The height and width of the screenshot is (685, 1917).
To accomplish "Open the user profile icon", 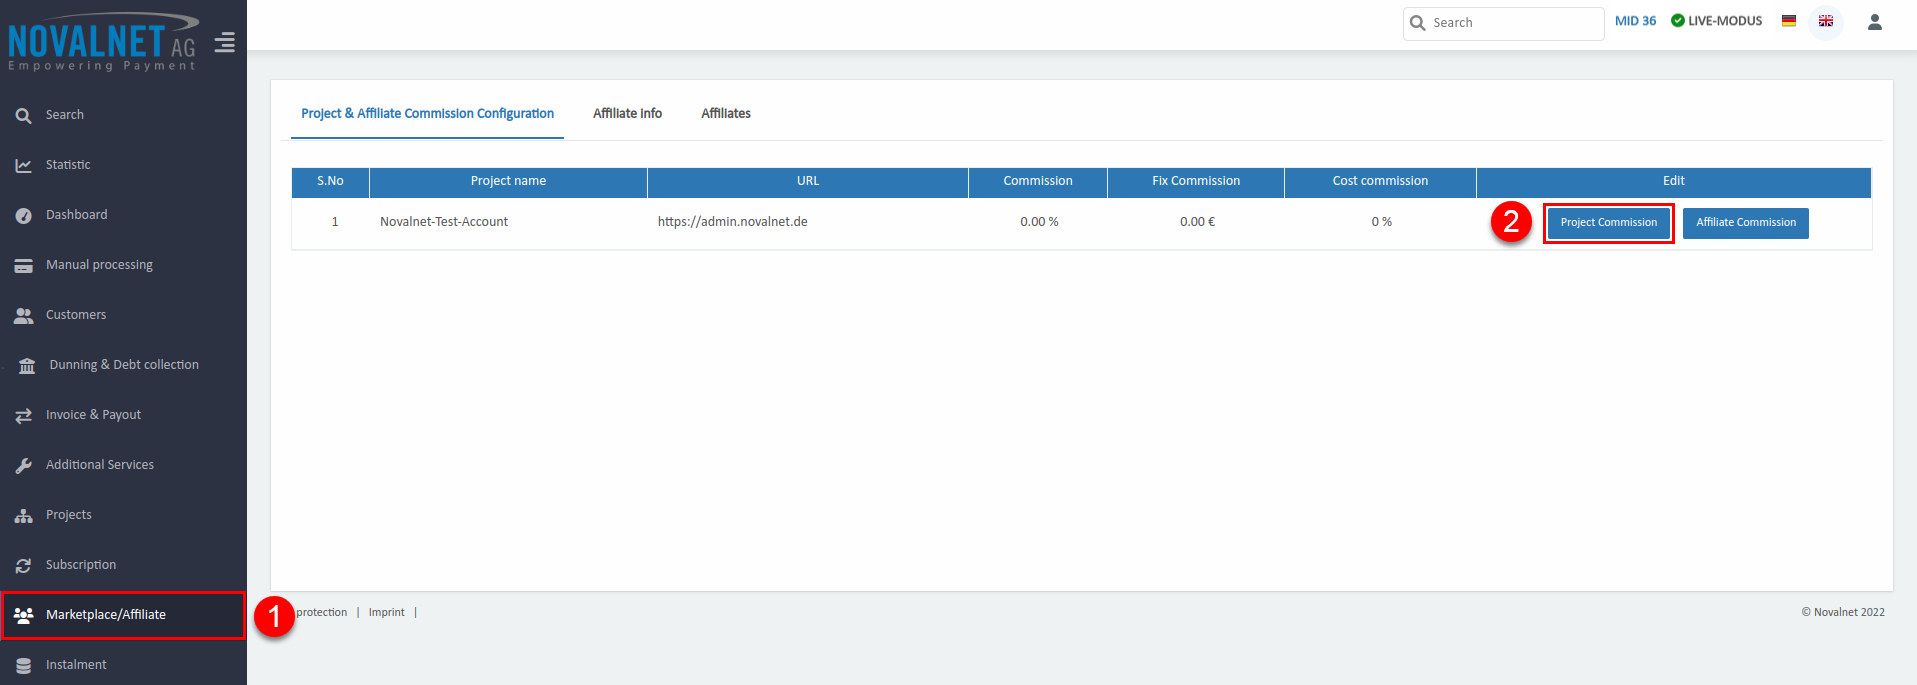I will pyautogui.click(x=1874, y=22).
